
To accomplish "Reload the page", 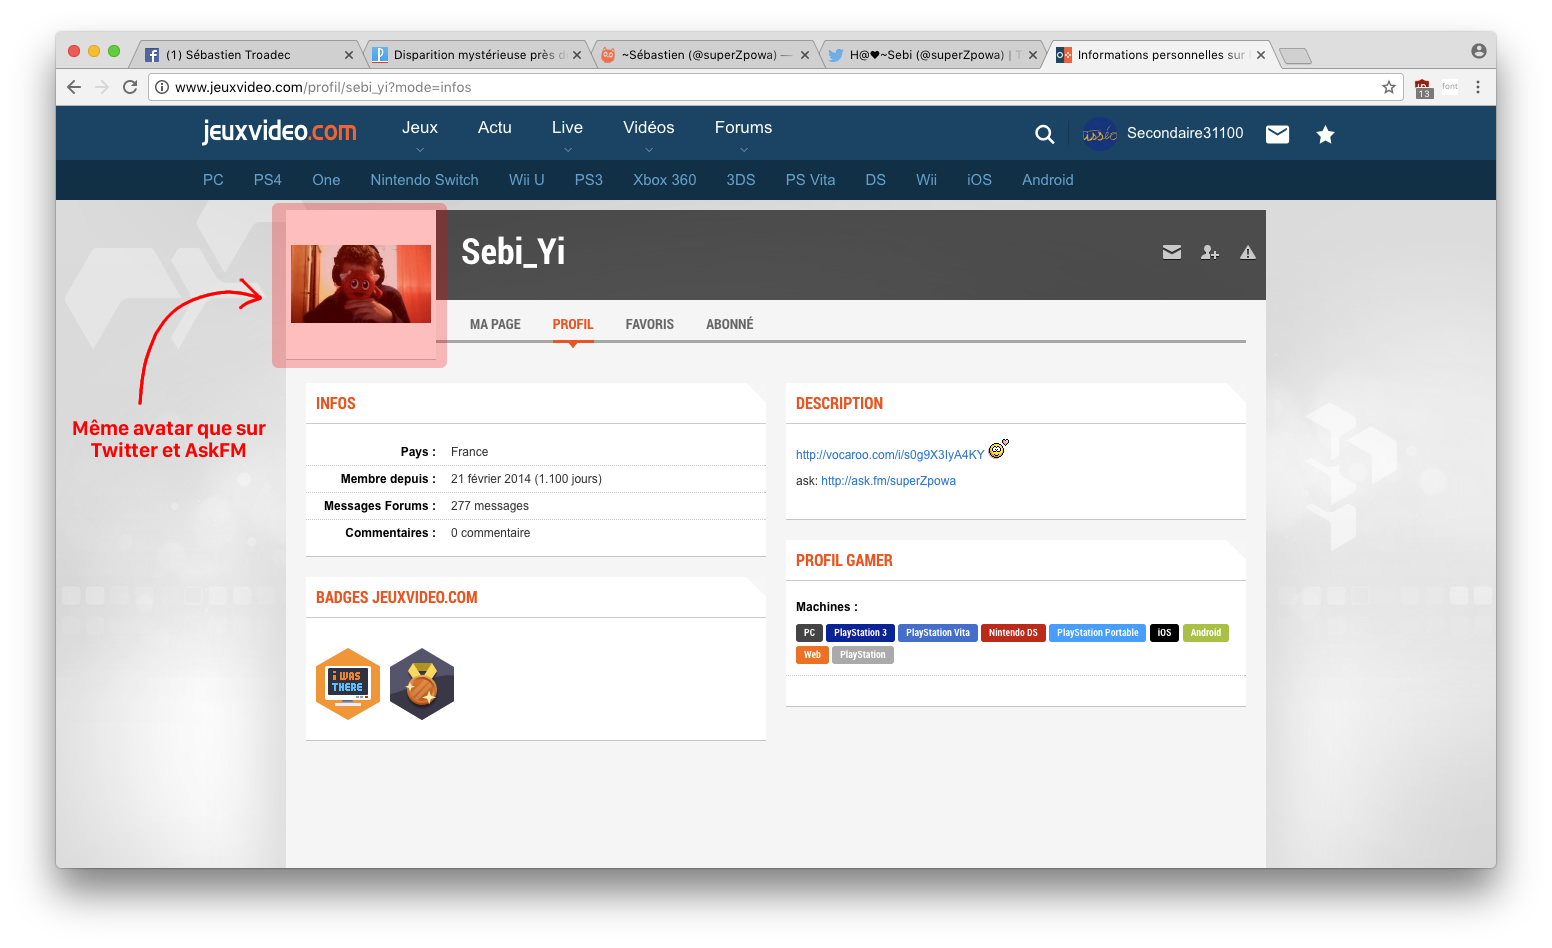I will [x=130, y=87].
